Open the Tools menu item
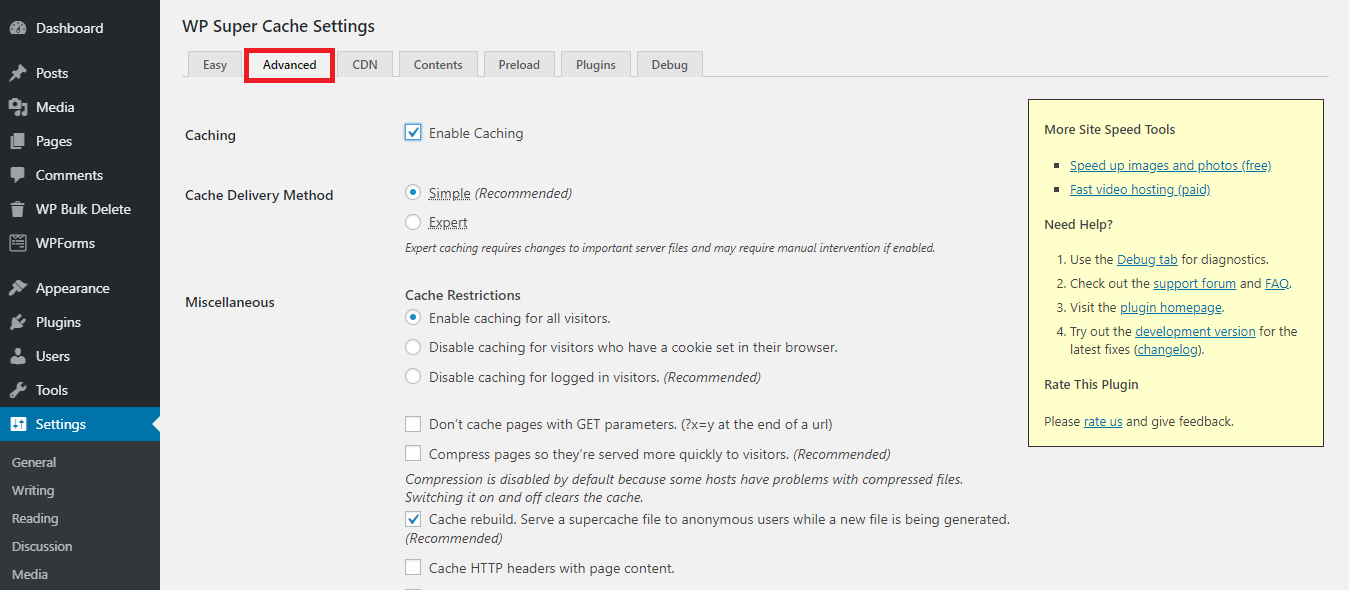1349x590 pixels. click(x=80, y=390)
